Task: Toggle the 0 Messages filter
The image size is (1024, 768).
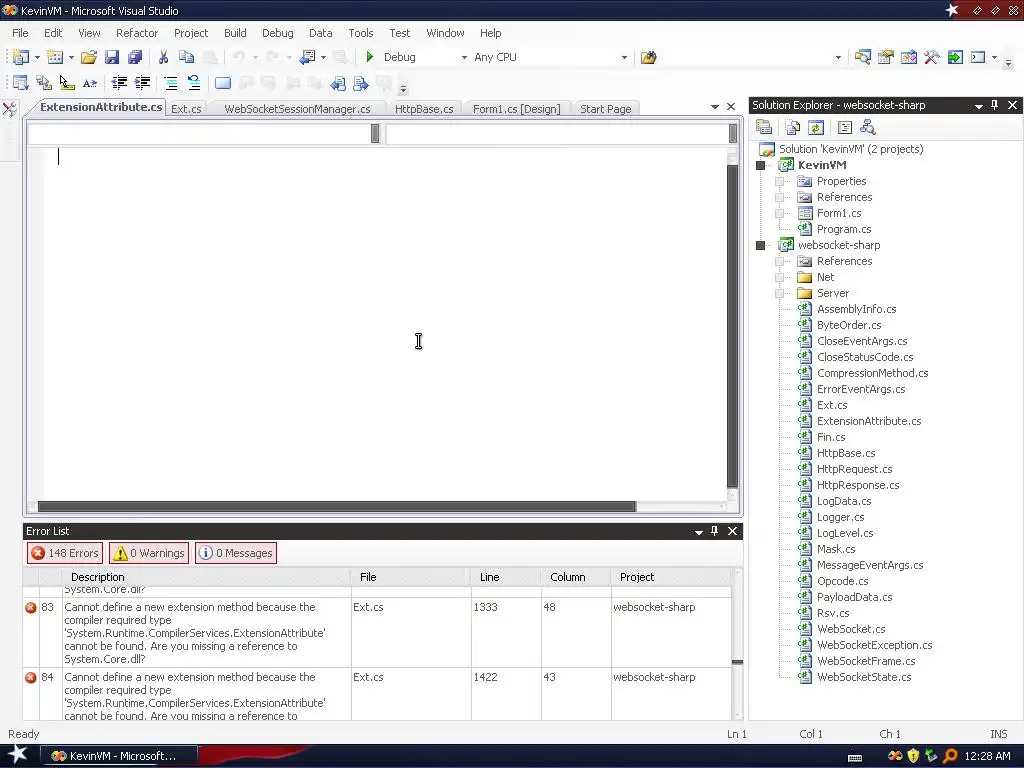Action: pos(236,553)
